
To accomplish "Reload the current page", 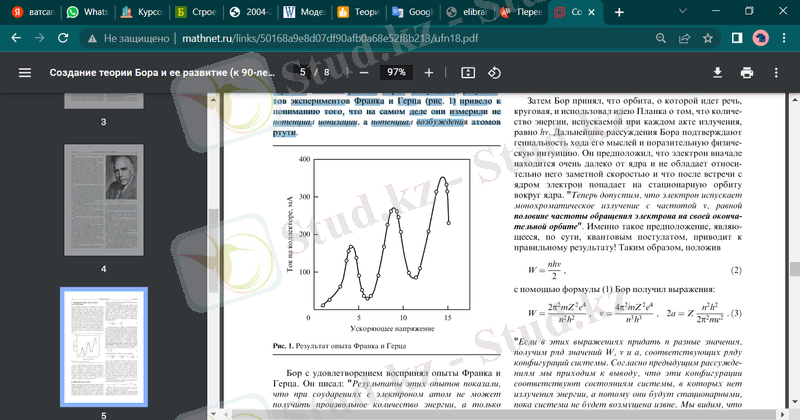I will click(x=63, y=38).
